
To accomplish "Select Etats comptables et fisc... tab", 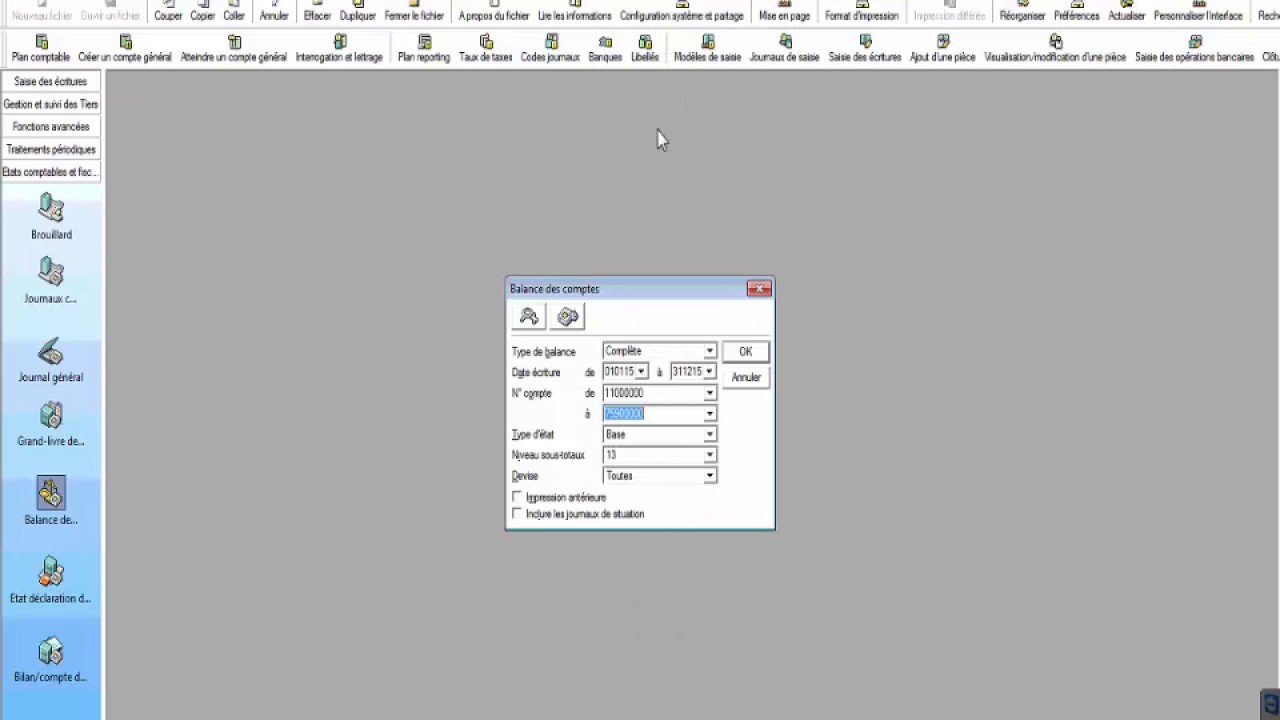I will coord(50,172).
